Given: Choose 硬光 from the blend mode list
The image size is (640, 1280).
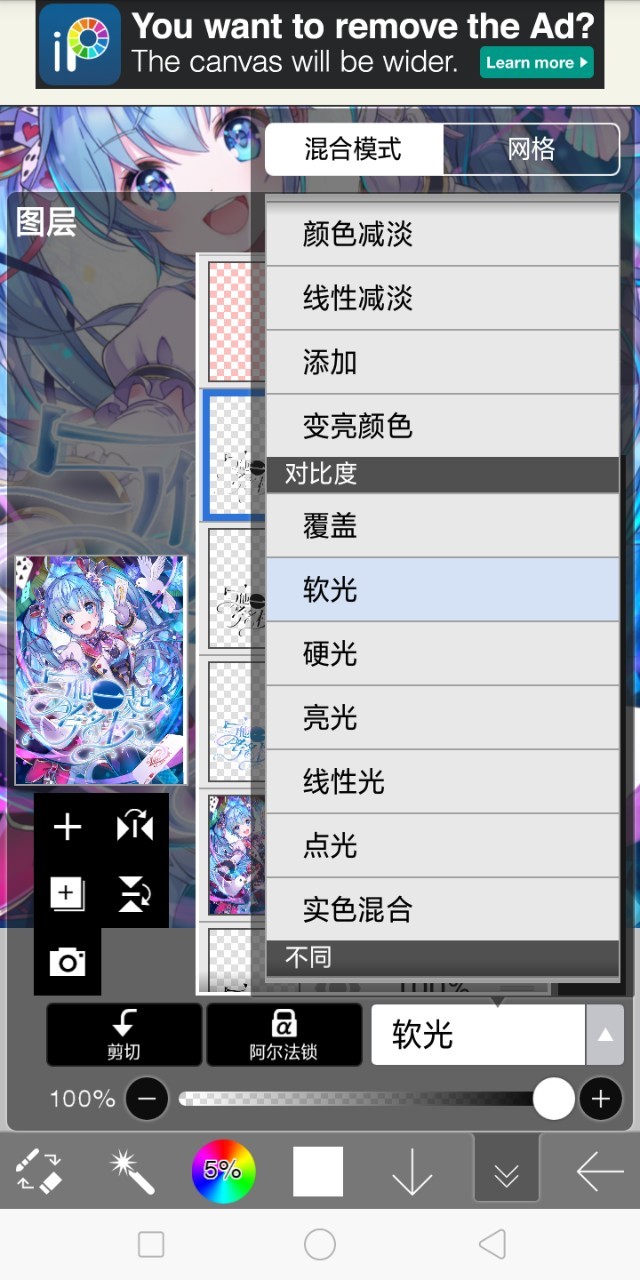Looking at the screenshot, I should pyautogui.click(x=442, y=654).
